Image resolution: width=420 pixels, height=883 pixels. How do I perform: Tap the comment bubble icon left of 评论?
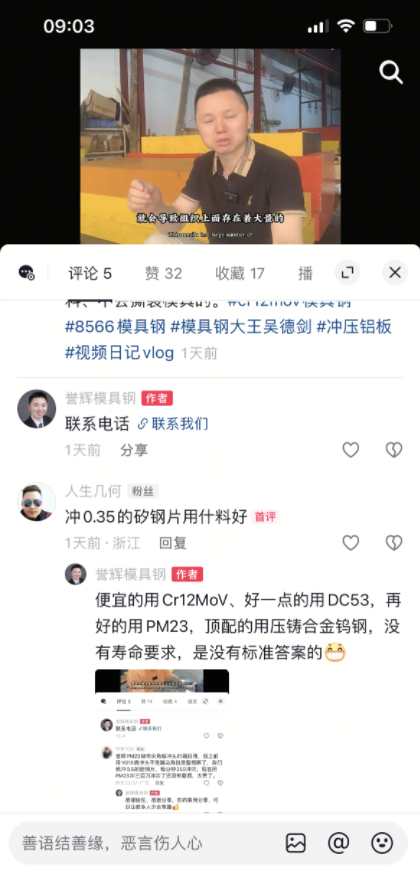(x=26, y=273)
